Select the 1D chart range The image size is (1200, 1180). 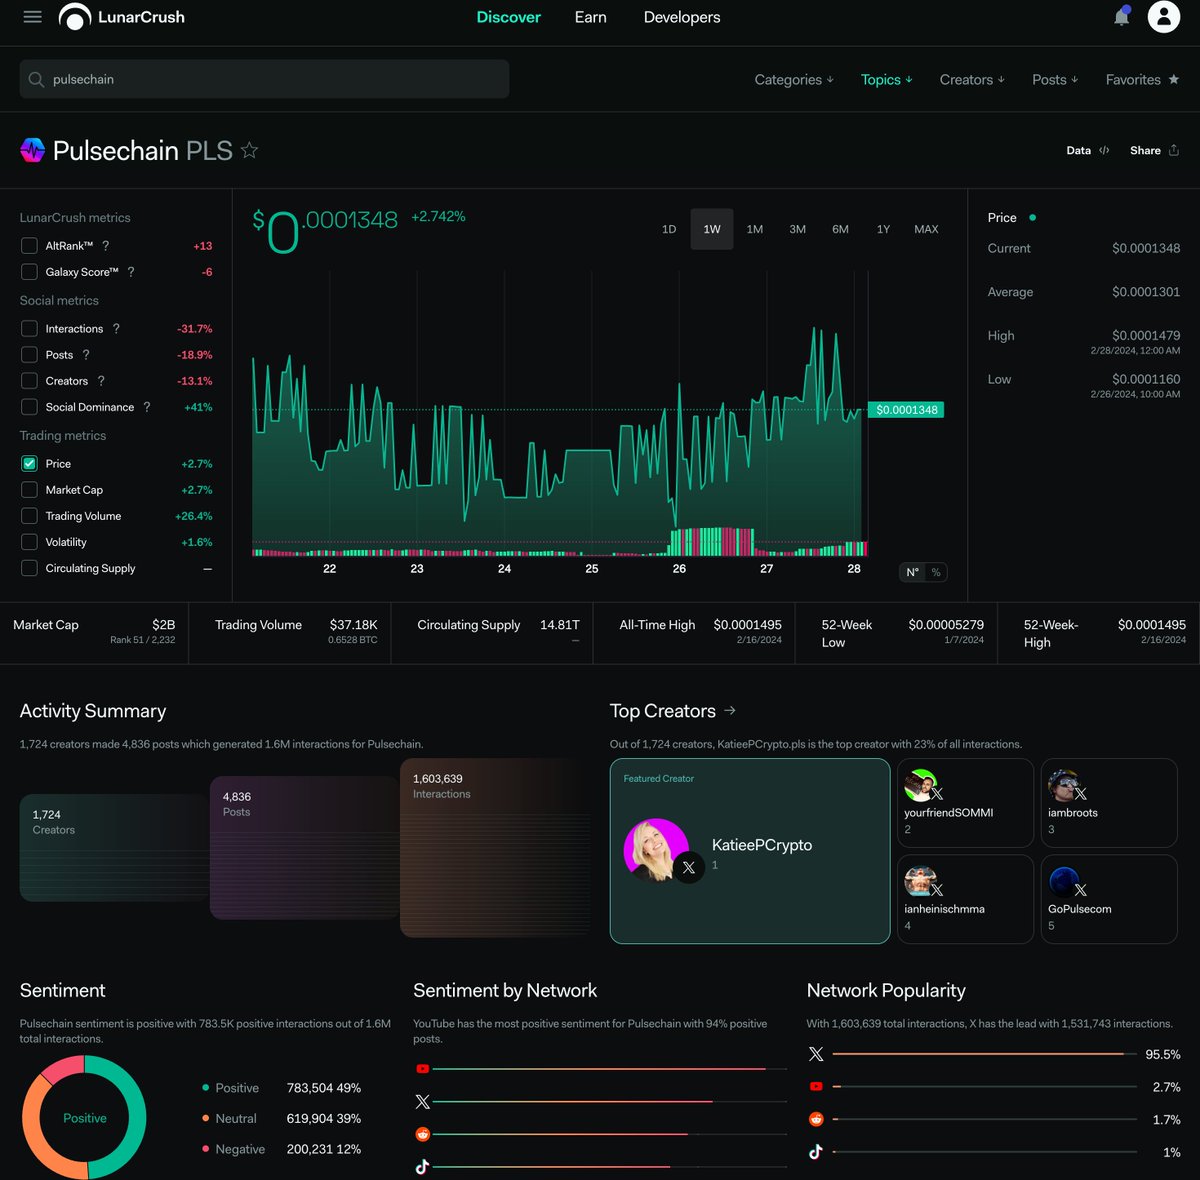click(x=669, y=229)
